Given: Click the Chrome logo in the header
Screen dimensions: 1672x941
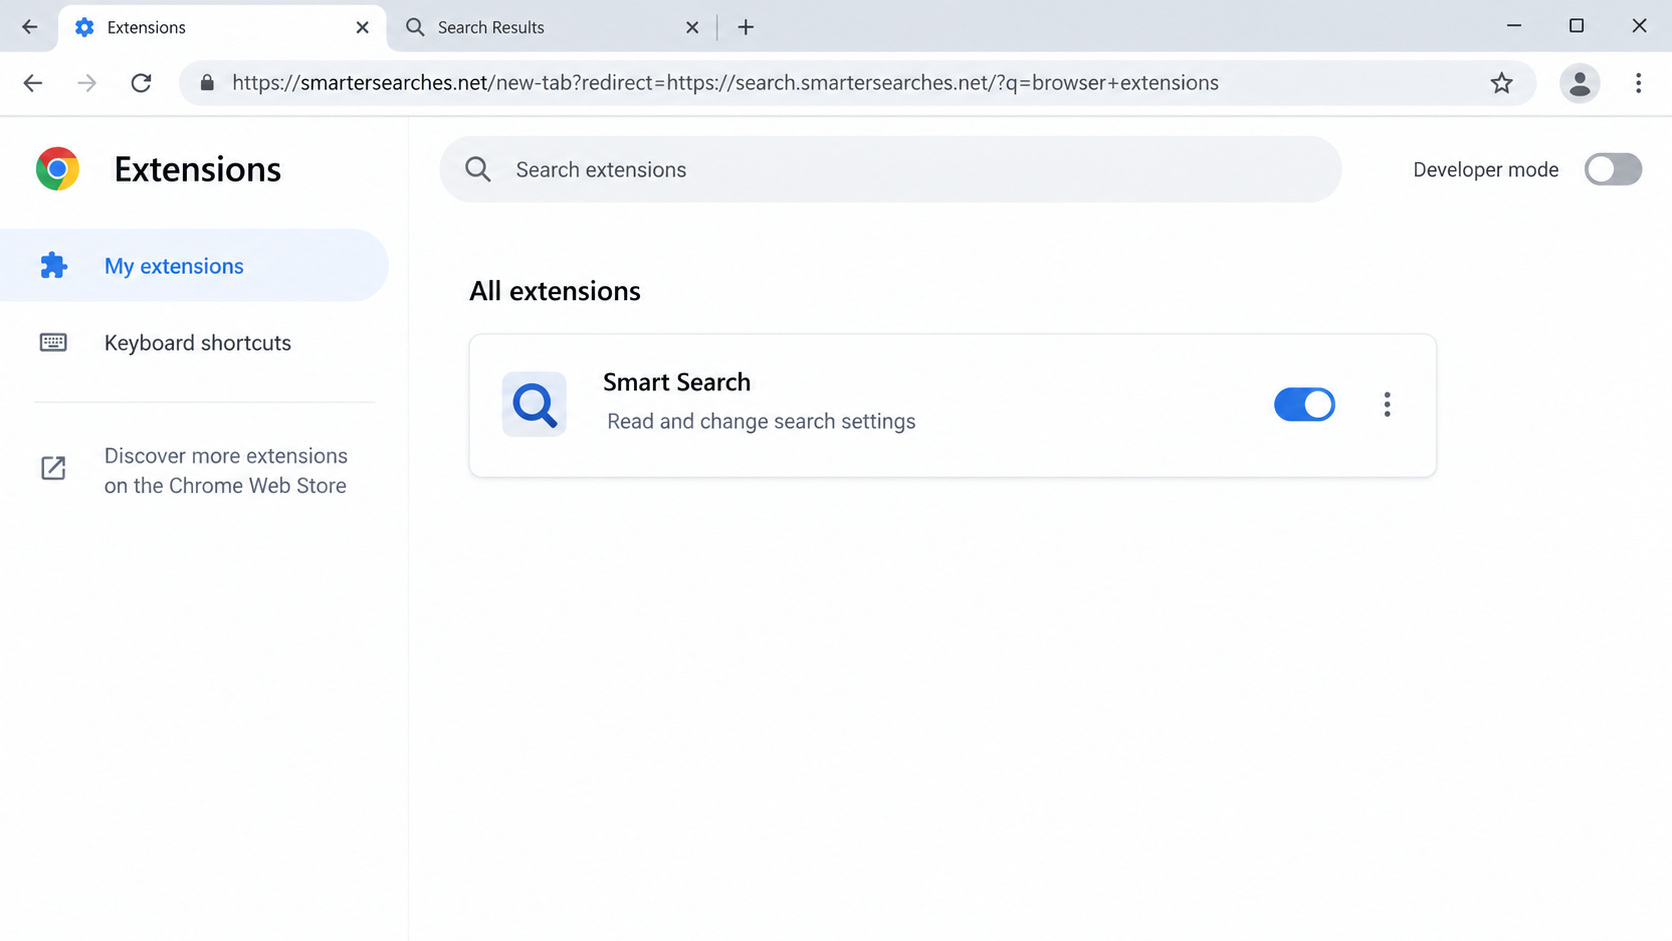Looking at the screenshot, I should coord(58,169).
